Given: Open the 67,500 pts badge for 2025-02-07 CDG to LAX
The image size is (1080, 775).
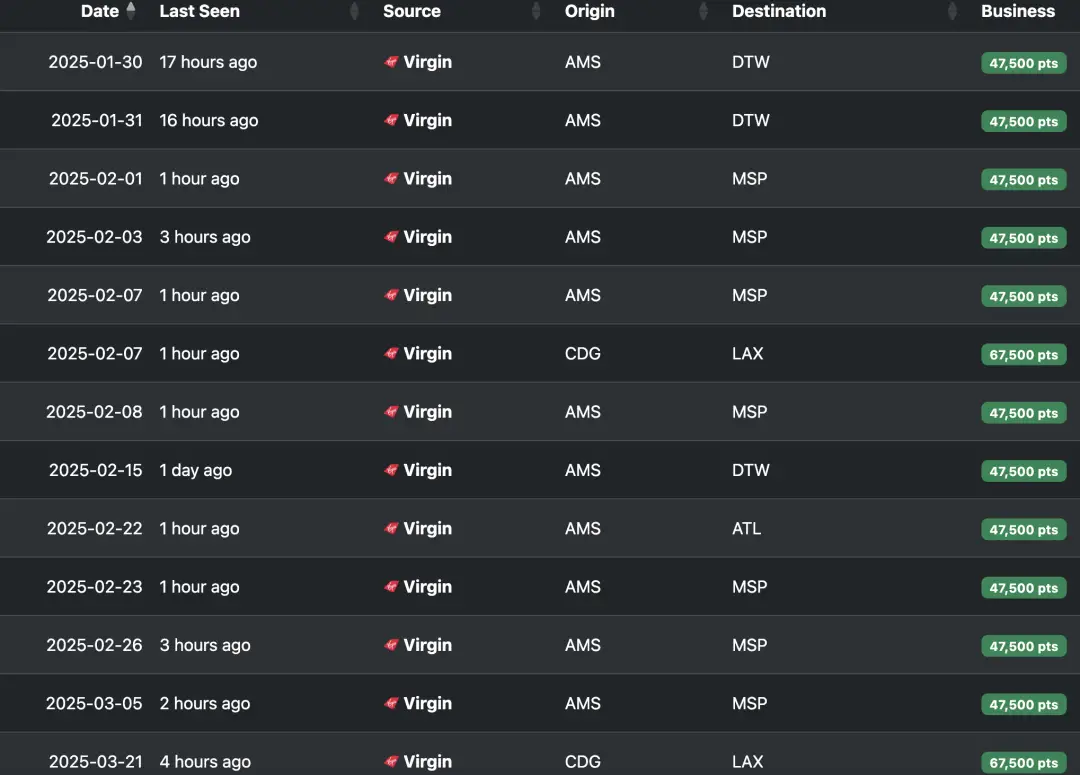Looking at the screenshot, I should (x=1023, y=355).
